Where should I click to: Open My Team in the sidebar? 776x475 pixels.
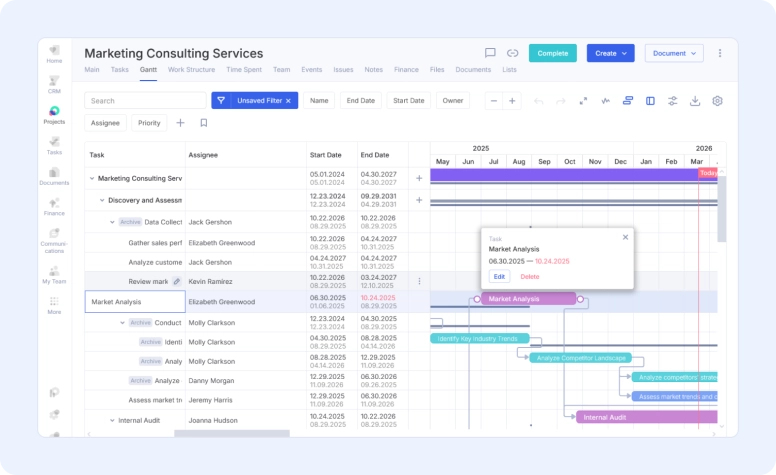point(54,275)
